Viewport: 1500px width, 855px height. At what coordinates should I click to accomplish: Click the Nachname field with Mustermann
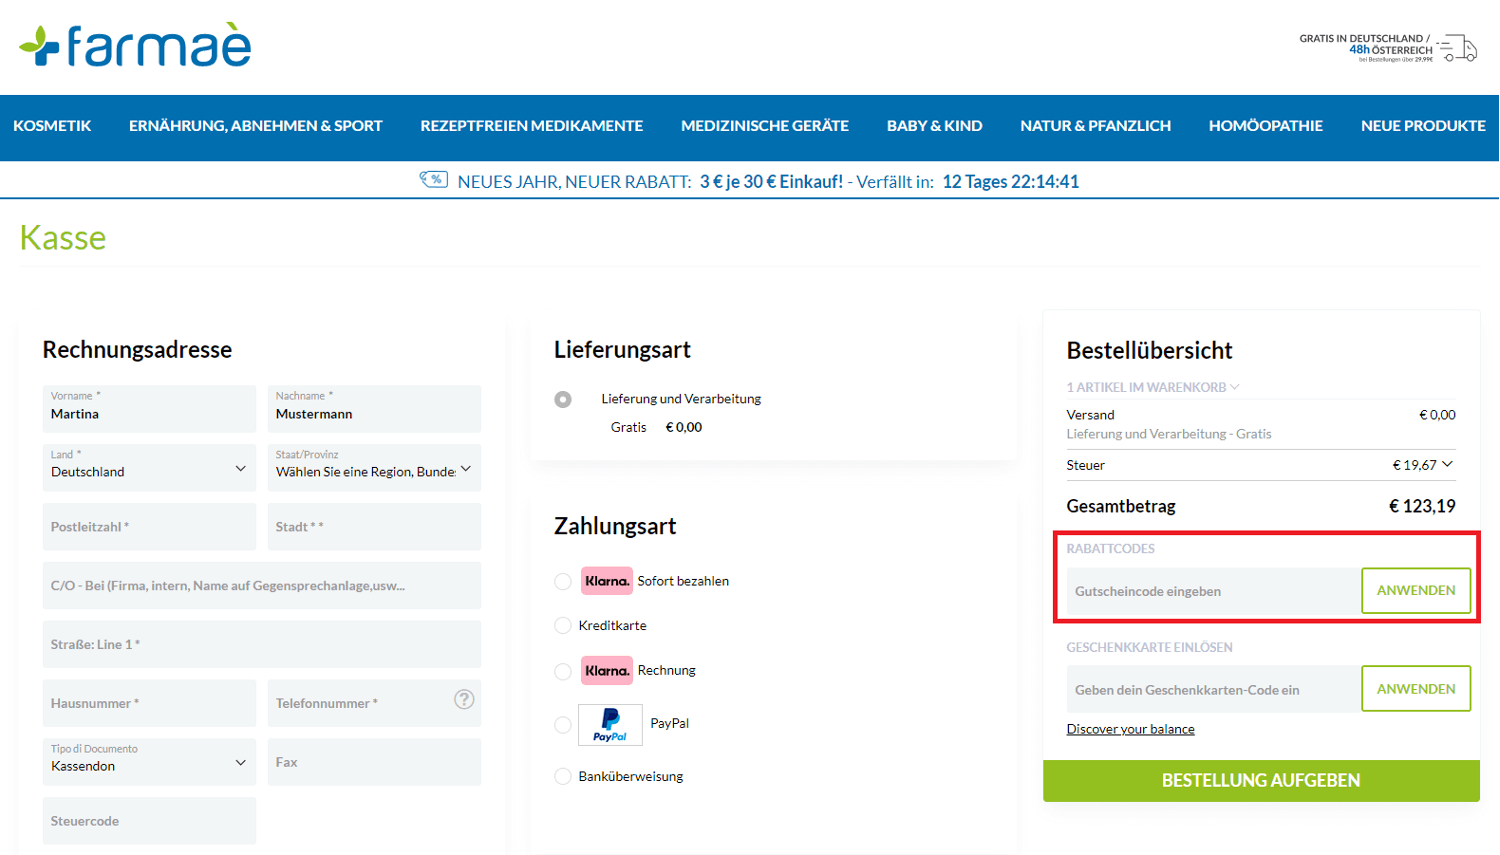(374, 409)
